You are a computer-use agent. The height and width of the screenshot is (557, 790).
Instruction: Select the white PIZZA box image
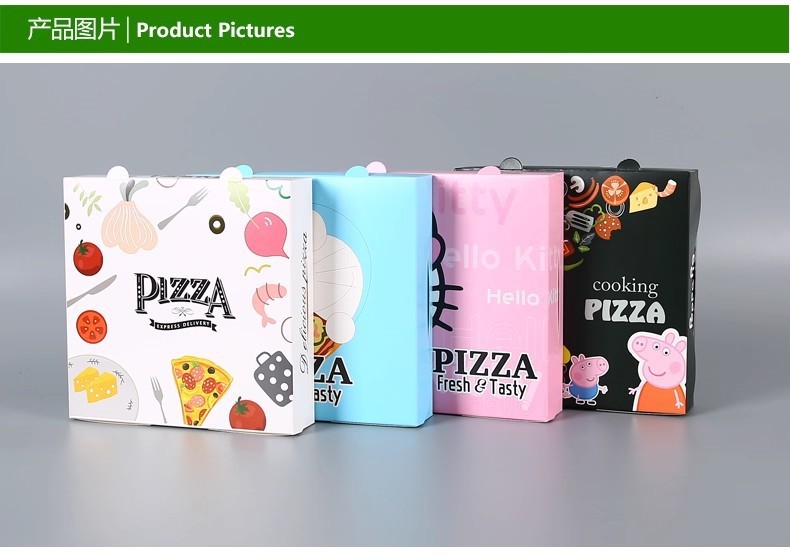coord(189,302)
